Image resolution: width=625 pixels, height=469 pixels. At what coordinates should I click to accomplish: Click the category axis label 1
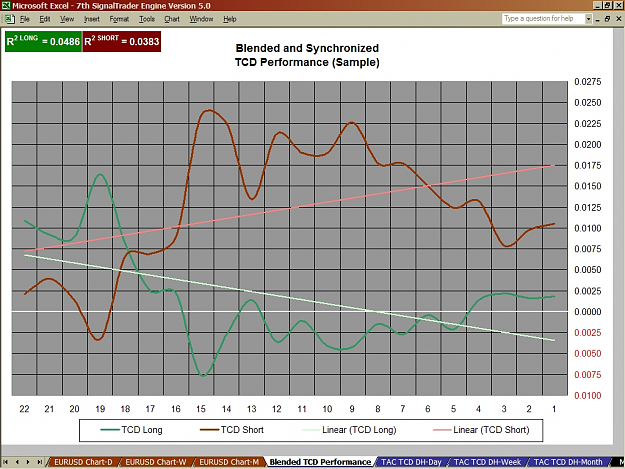(x=554, y=409)
